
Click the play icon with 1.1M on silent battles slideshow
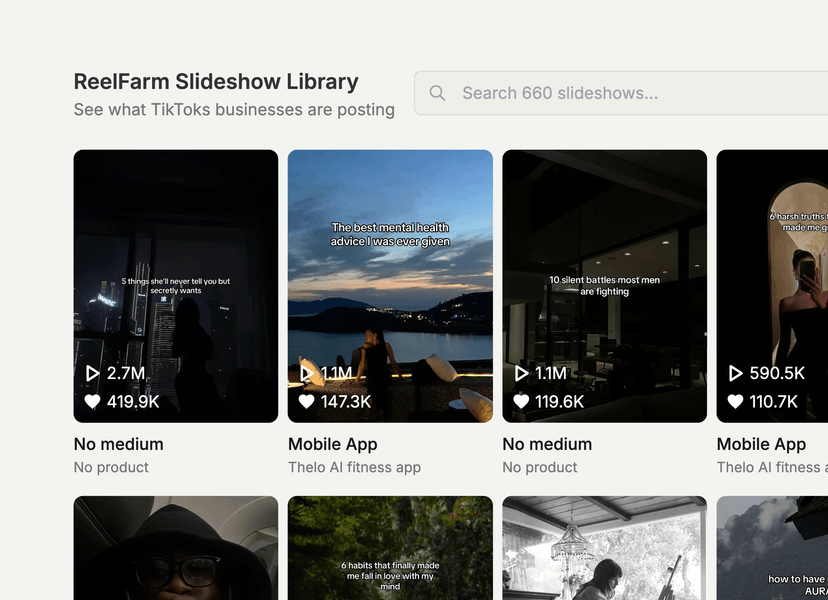pyautogui.click(x=521, y=372)
